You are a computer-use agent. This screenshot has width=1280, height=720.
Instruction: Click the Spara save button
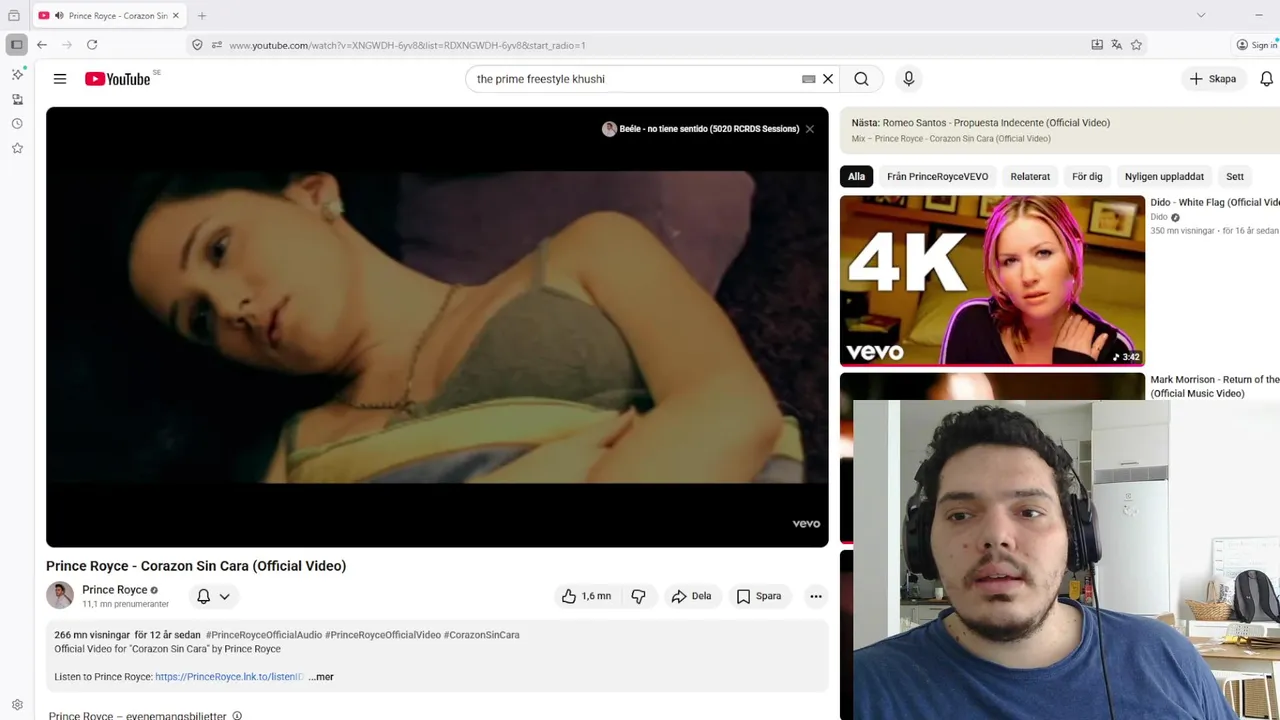tap(759, 596)
